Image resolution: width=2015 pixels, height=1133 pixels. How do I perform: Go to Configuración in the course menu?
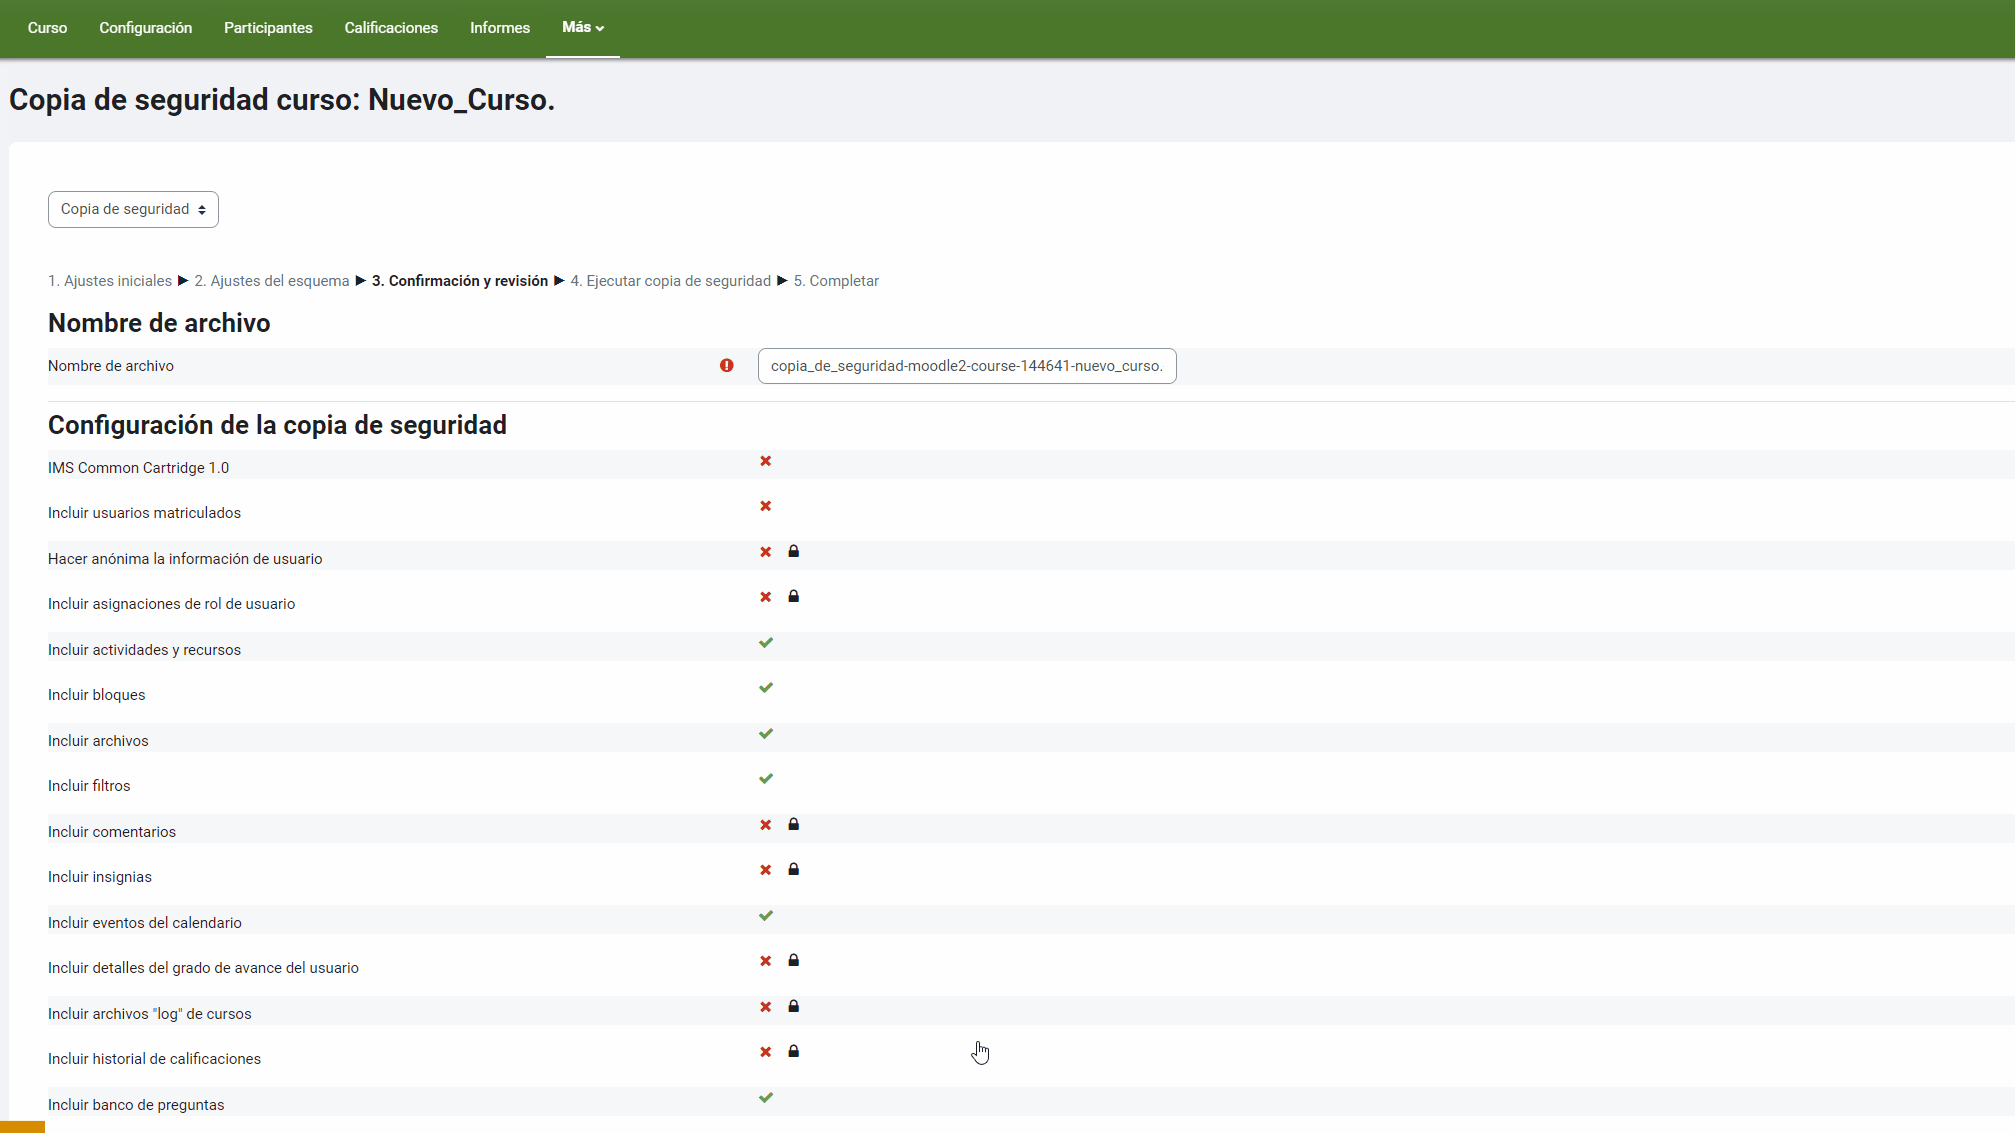[145, 28]
